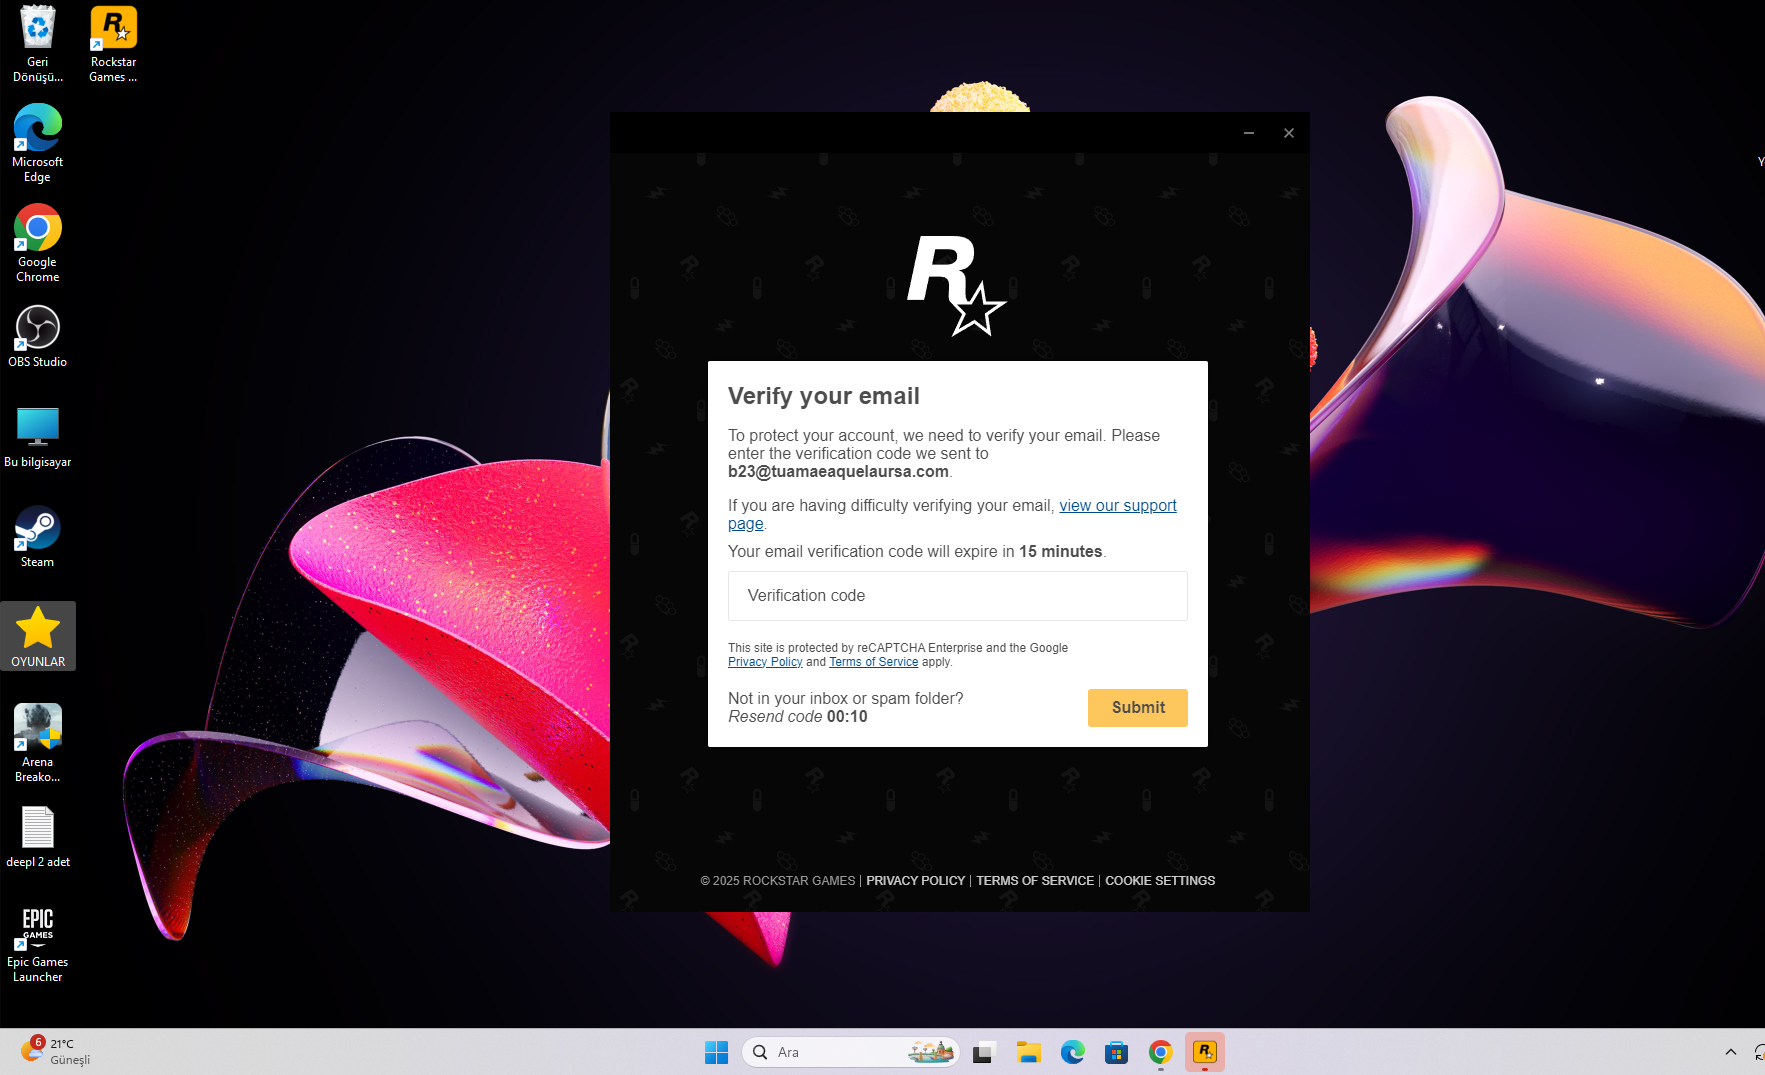Screen dimensions: 1765x1075
Task: Click Resend code countdown text
Action: [798, 717]
